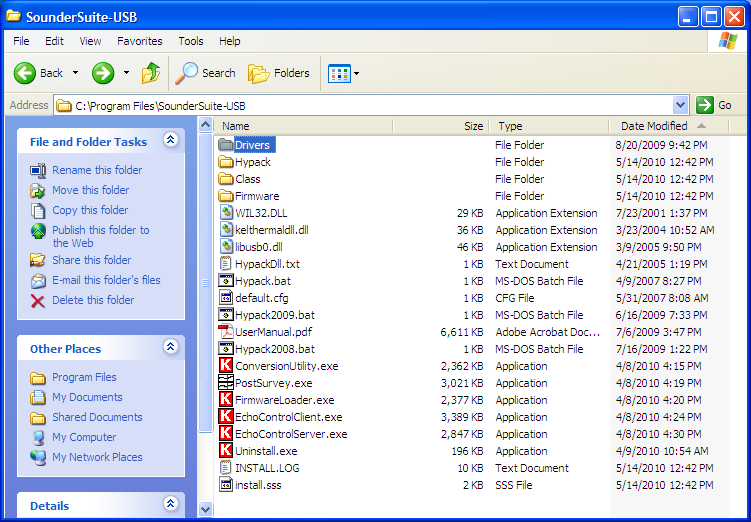Open the Views dropdown button
This screenshot has width=751, height=522.
[x=344, y=73]
